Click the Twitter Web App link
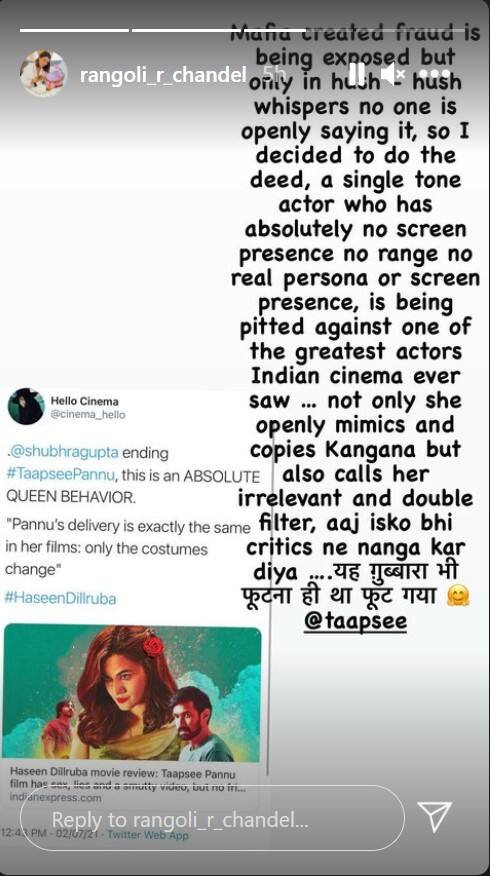 pyautogui.click(x=148, y=835)
